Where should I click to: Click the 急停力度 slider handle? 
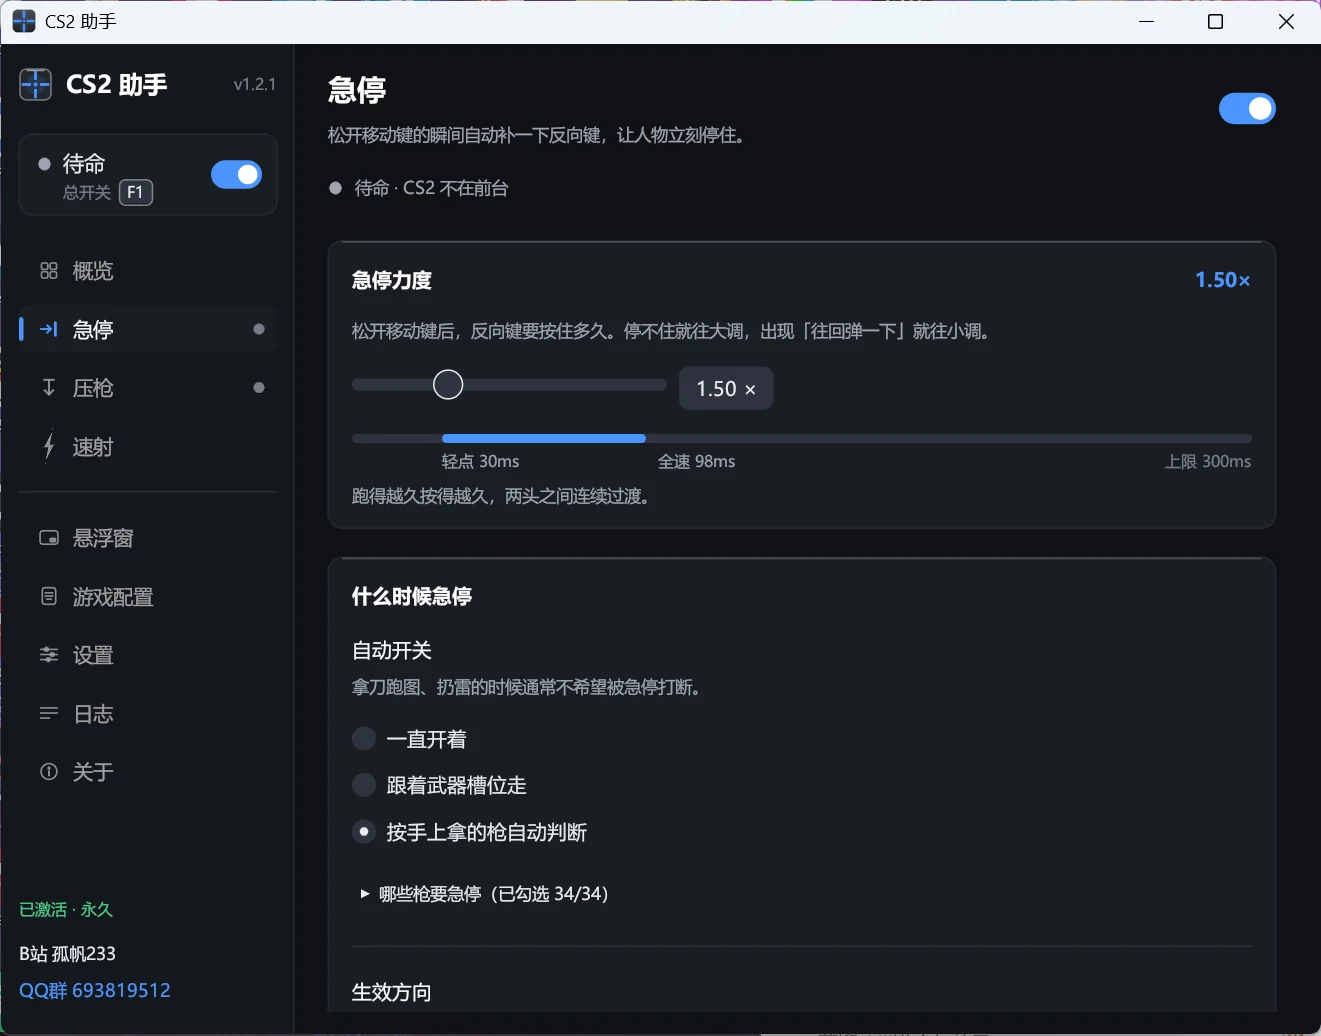pos(448,384)
